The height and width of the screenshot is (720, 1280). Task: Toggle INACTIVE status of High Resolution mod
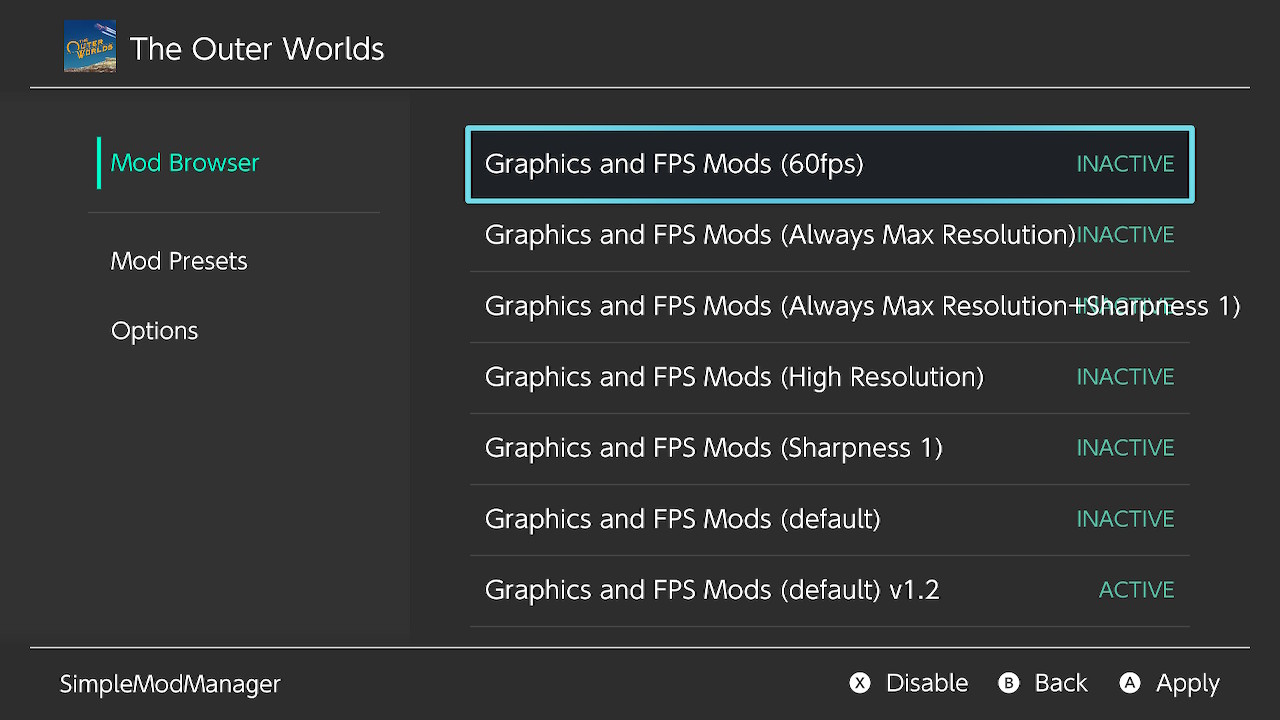tap(1125, 377)
